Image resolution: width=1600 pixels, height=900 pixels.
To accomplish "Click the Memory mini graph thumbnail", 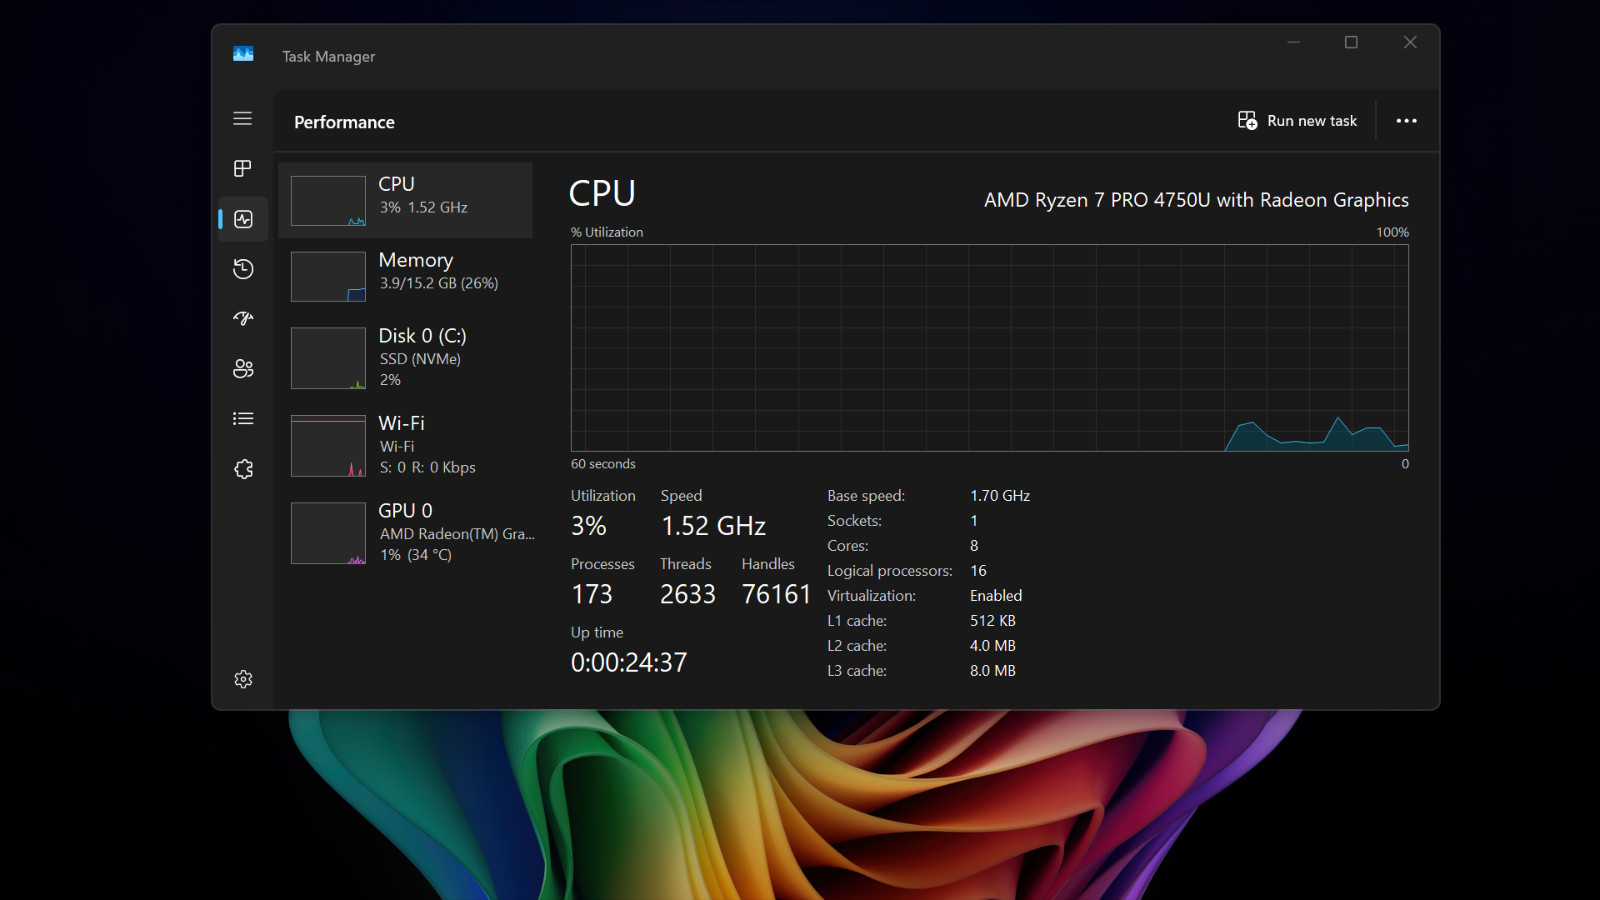I will coord(328,277).
